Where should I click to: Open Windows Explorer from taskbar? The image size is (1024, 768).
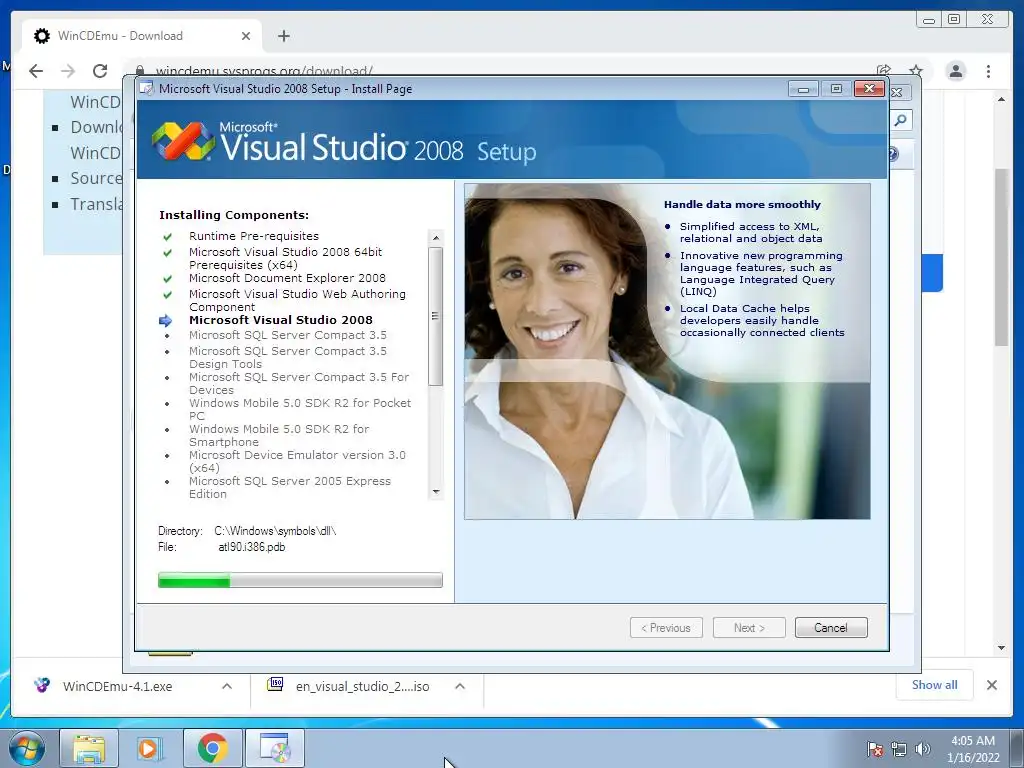pyautogui.click(x=89, y=748)
